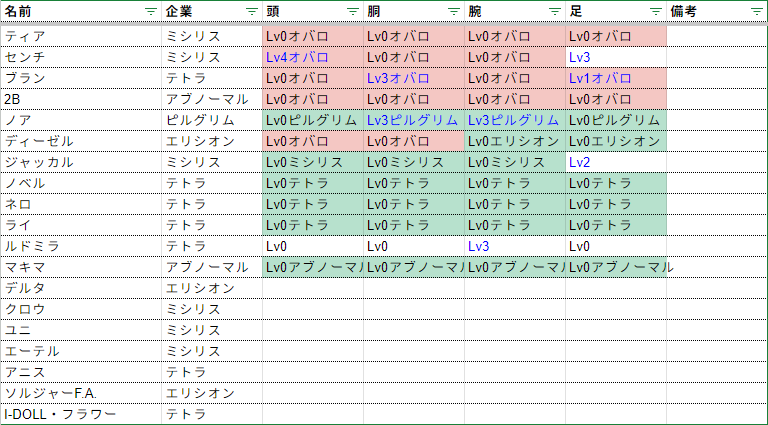
Task: Click ティア's 頭 cell Lv0オバロ
Action: coord(312,36)
